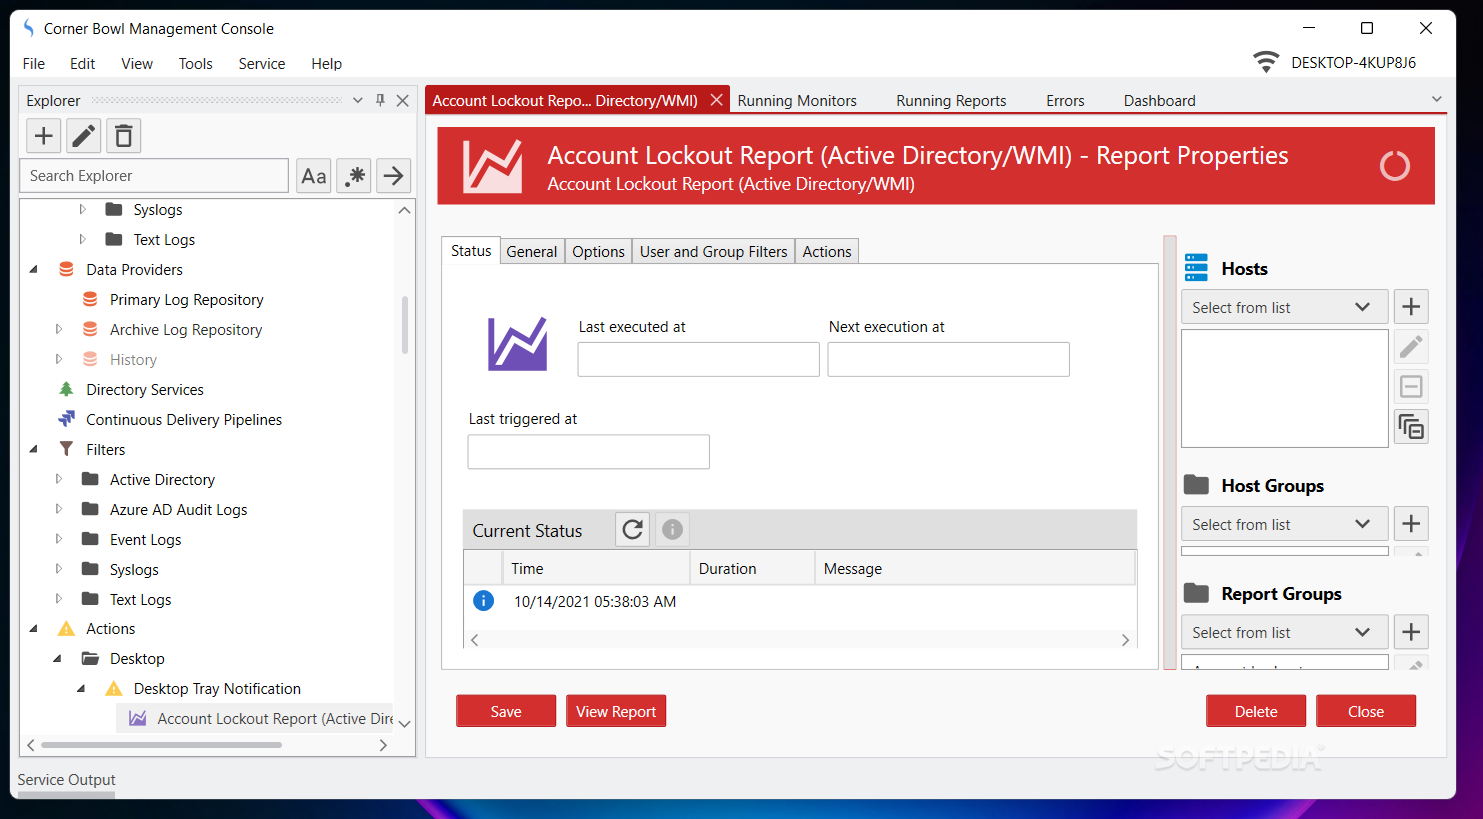Viewport: 1483px width, 819px height.
Task: Collapse the Actions tree node
Action: pyautogui.click(x=34, y=629)
